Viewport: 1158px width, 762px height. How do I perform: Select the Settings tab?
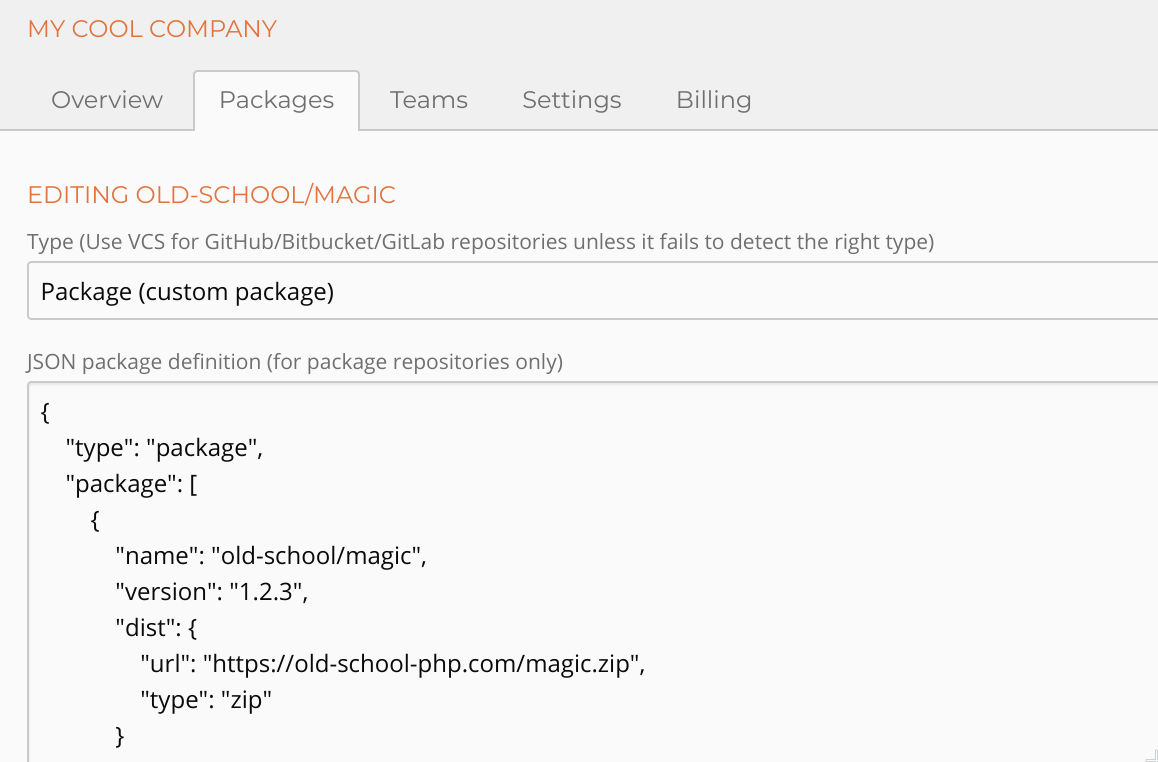[571, 100]
